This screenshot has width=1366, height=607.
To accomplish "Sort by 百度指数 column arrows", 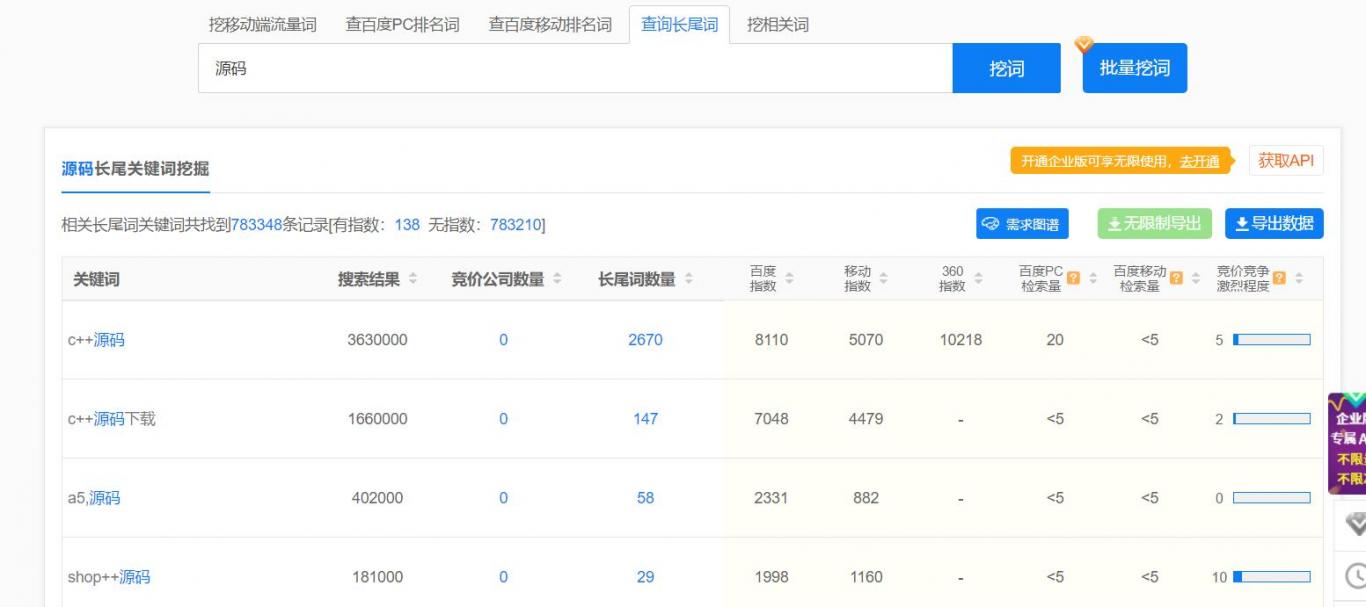I will click(x=789, y=279).
